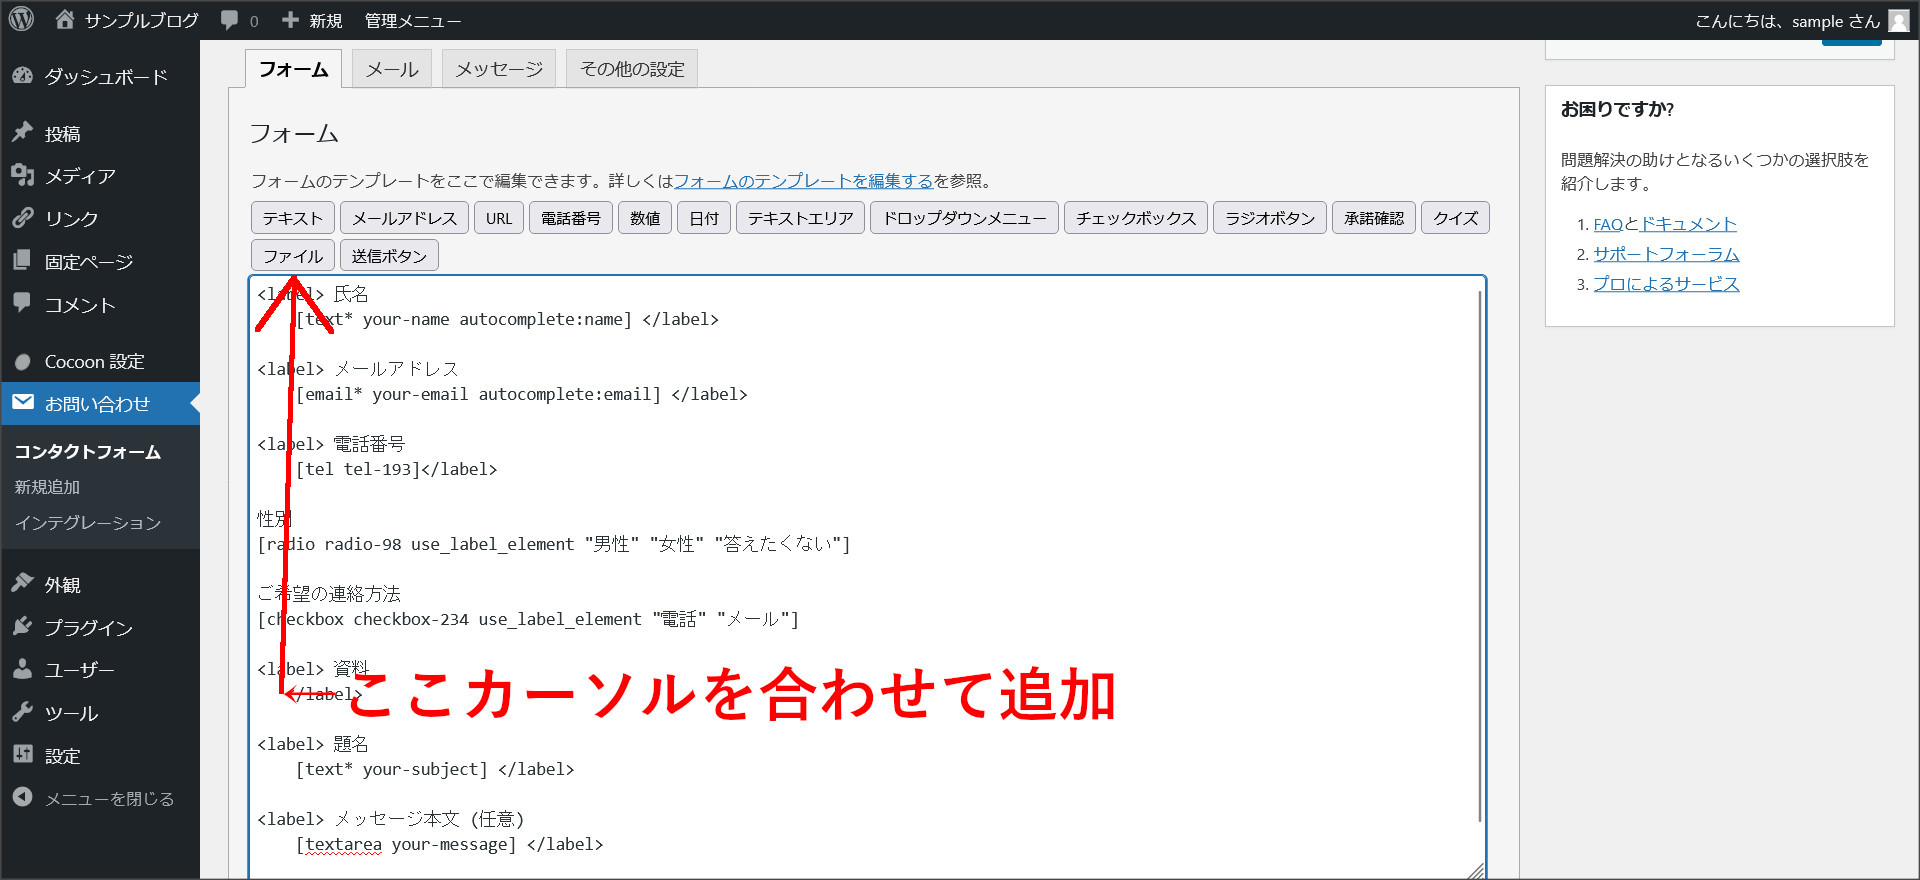Click the user avatar next to sample さん
The width and height of the screenshot is (1920, 880).
click(x=1898, y=21)
